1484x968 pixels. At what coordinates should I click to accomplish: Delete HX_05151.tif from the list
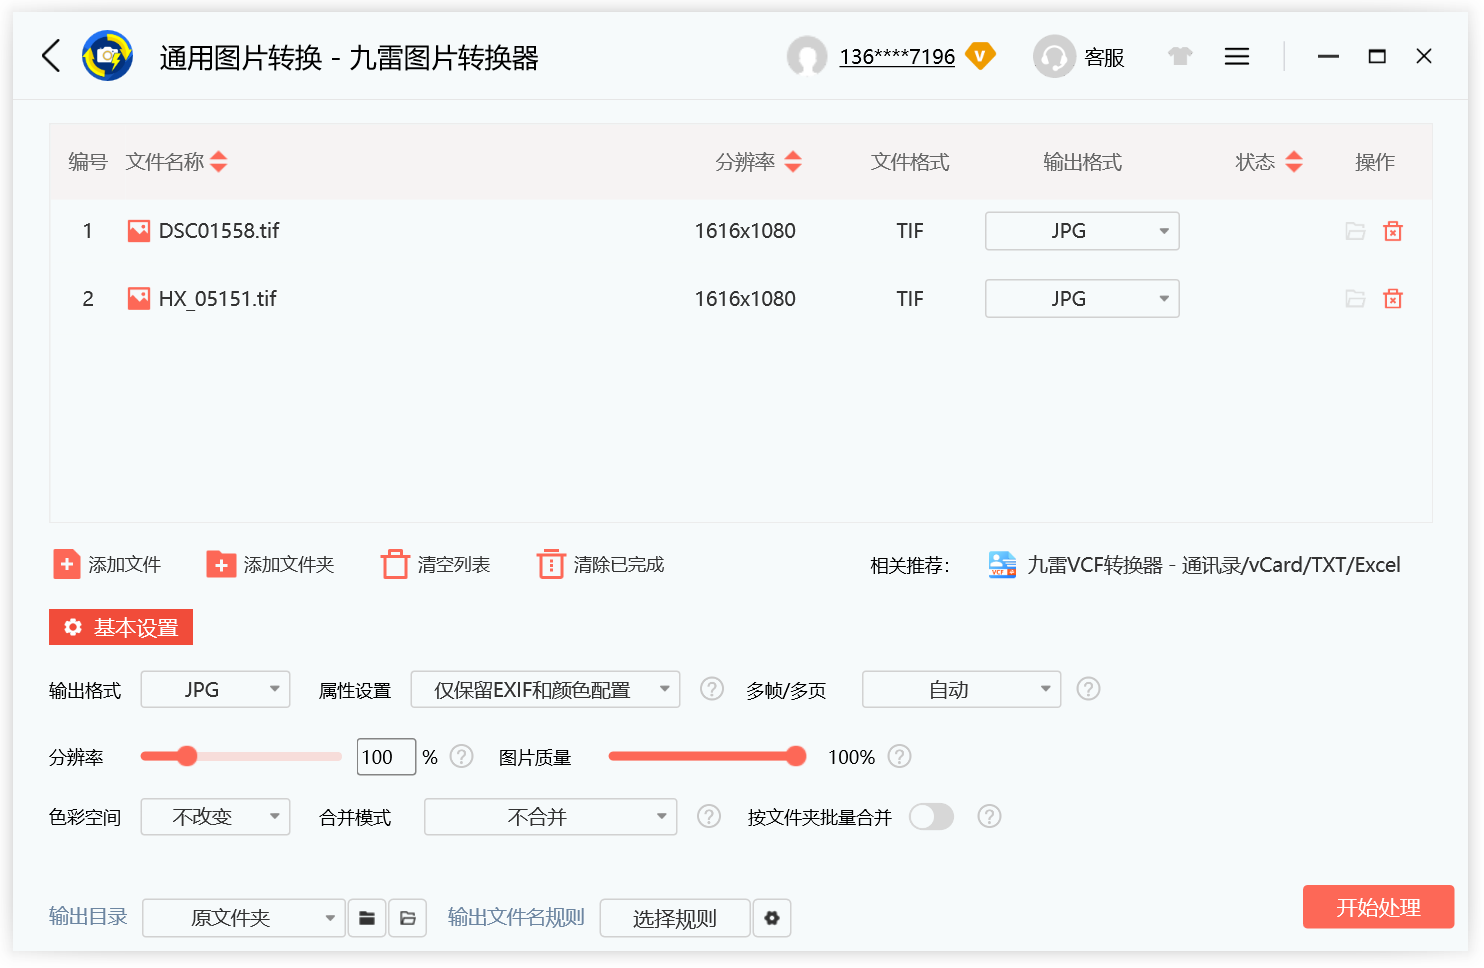coord(1393,298)
